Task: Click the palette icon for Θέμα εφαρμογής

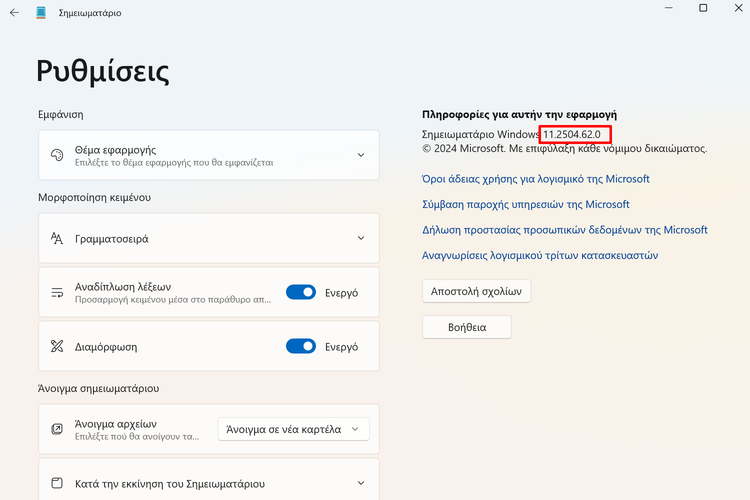Action: point(57,155)
